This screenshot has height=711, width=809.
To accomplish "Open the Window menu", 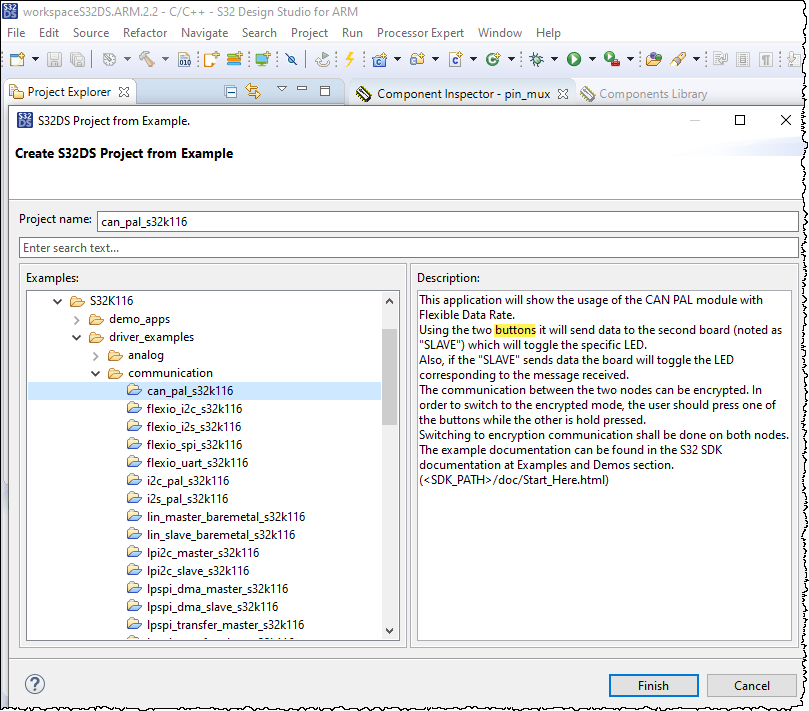I will coord(499,33).
